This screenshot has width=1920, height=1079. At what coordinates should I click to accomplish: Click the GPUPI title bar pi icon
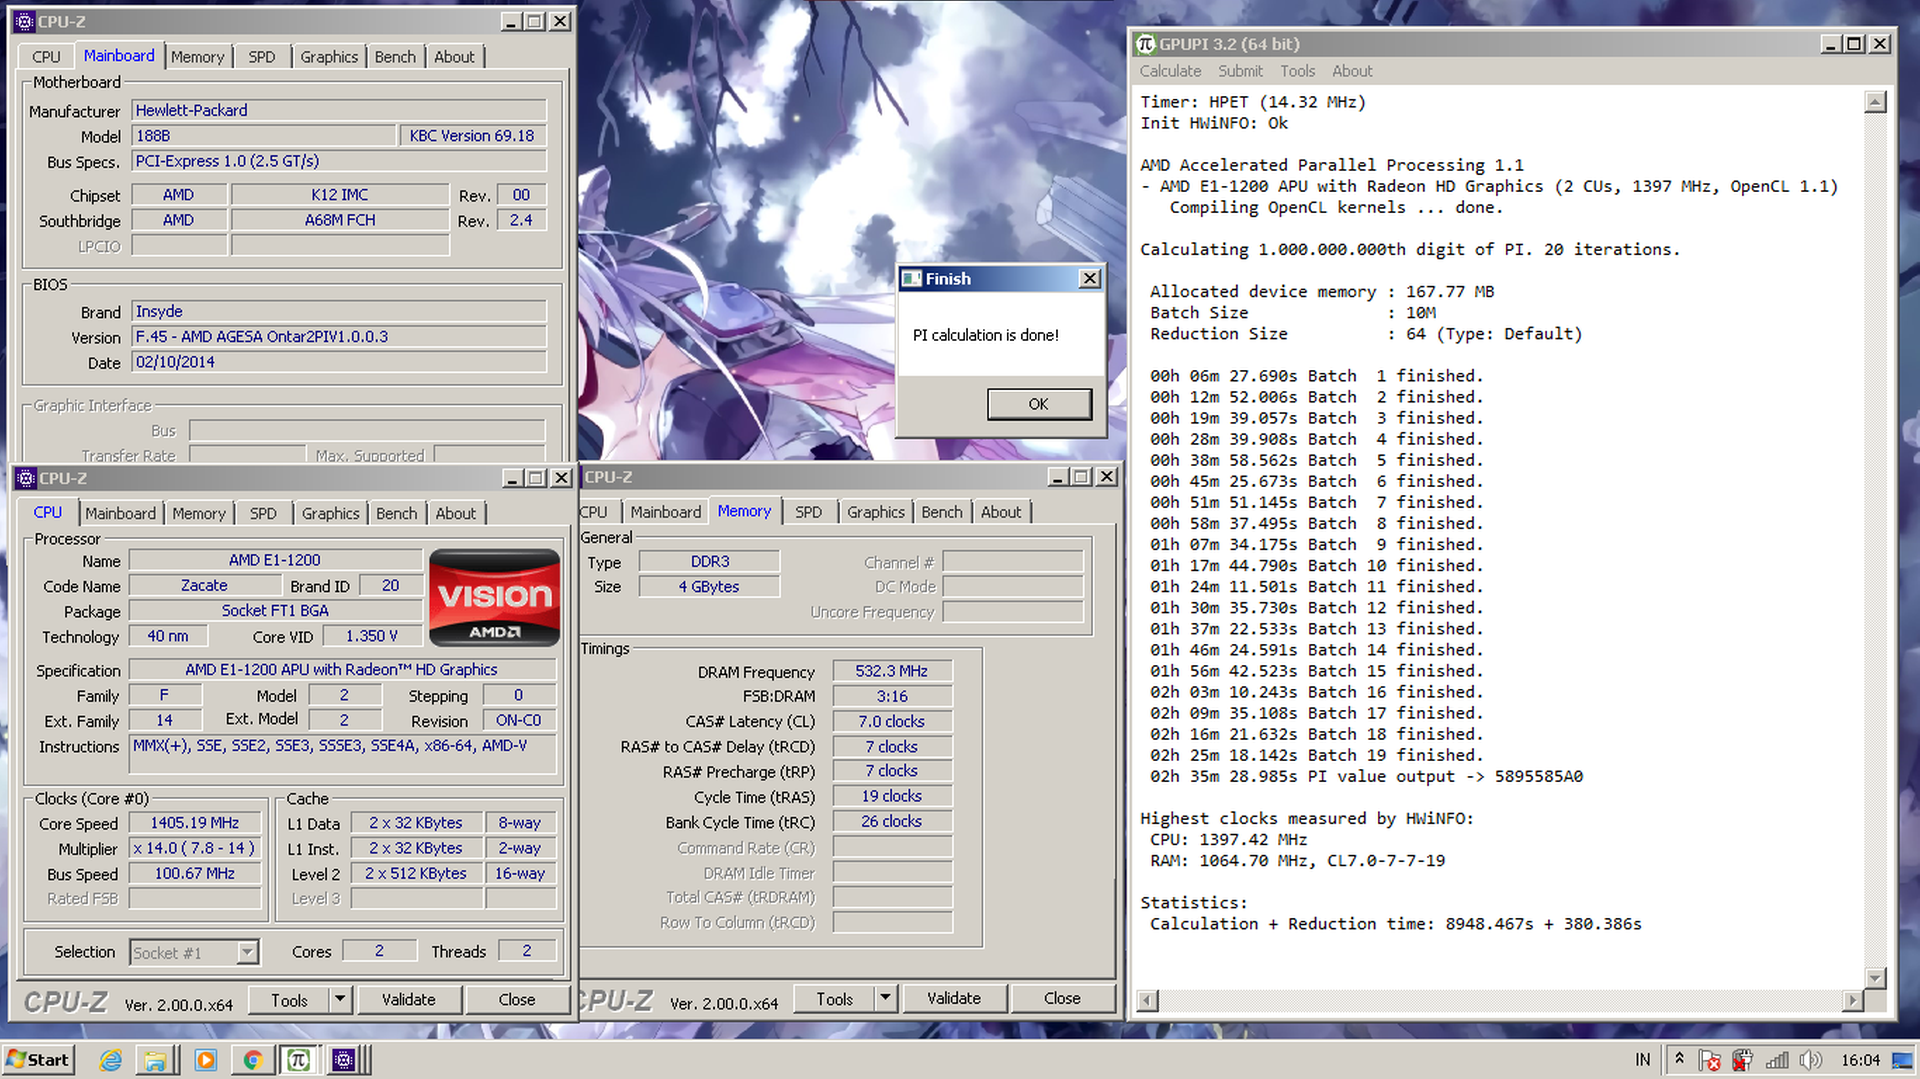[x=1146, y=44]
